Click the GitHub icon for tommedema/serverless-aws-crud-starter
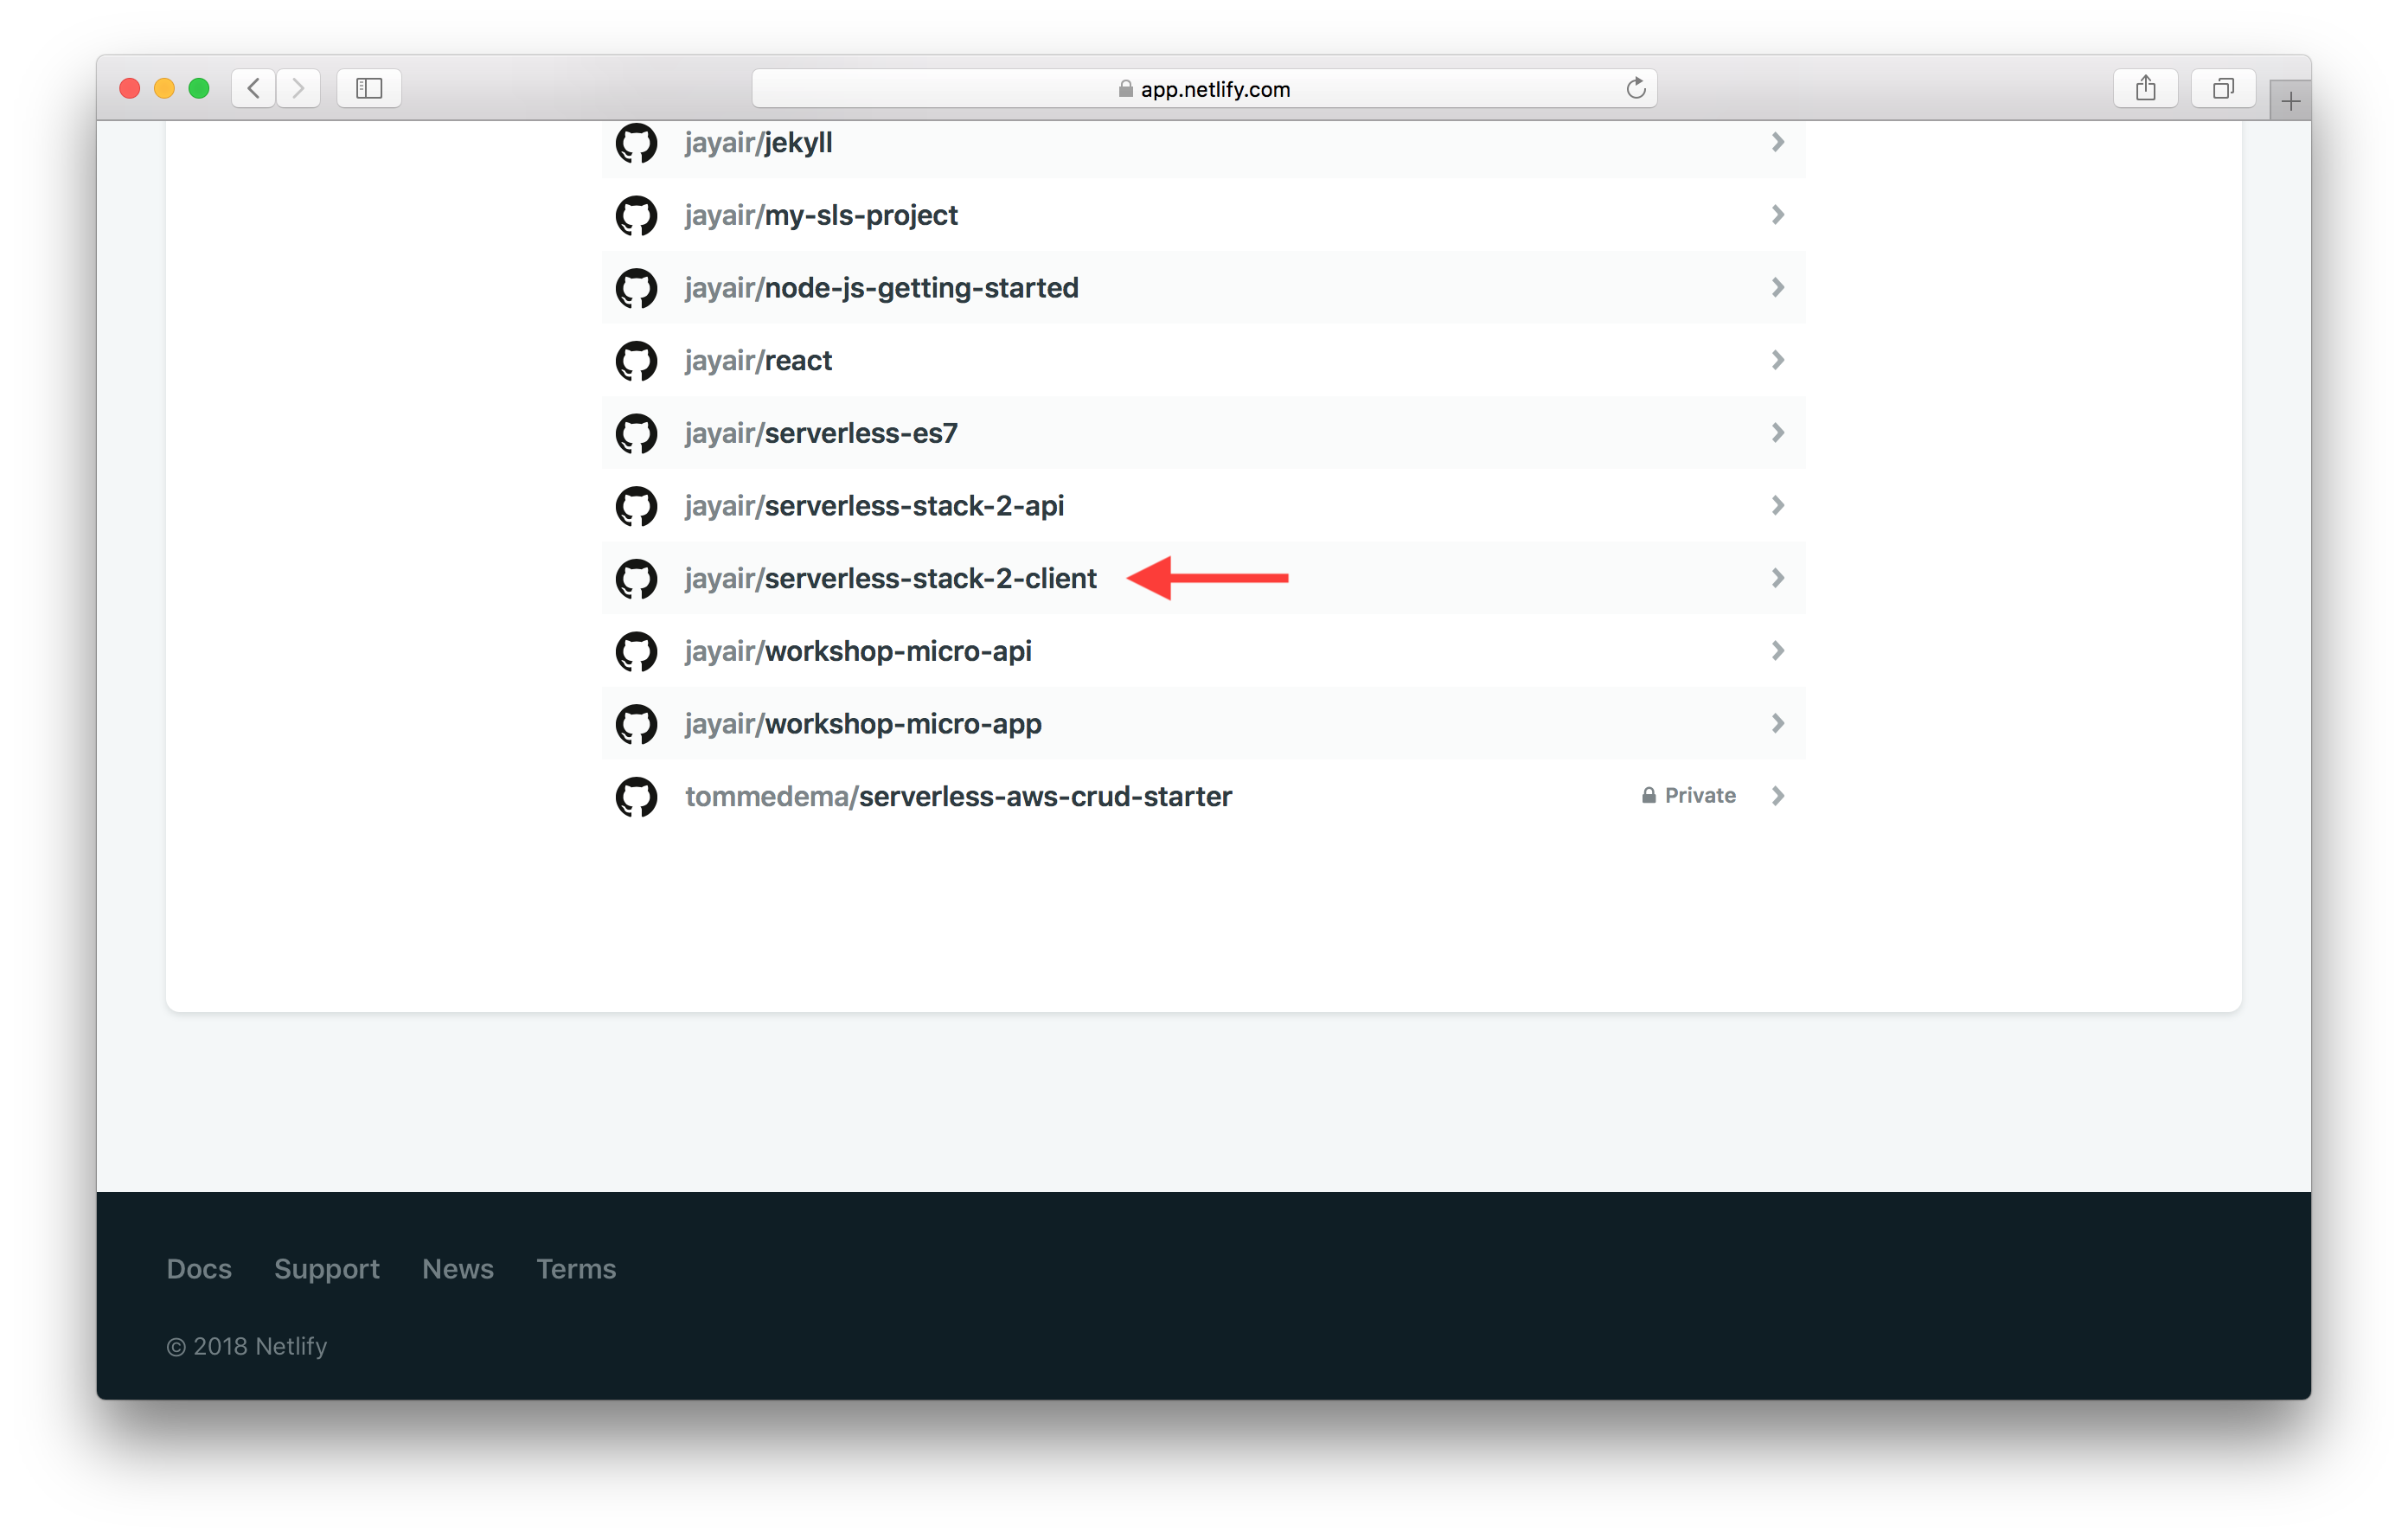 pyautogui.click(x=636, y=795)
